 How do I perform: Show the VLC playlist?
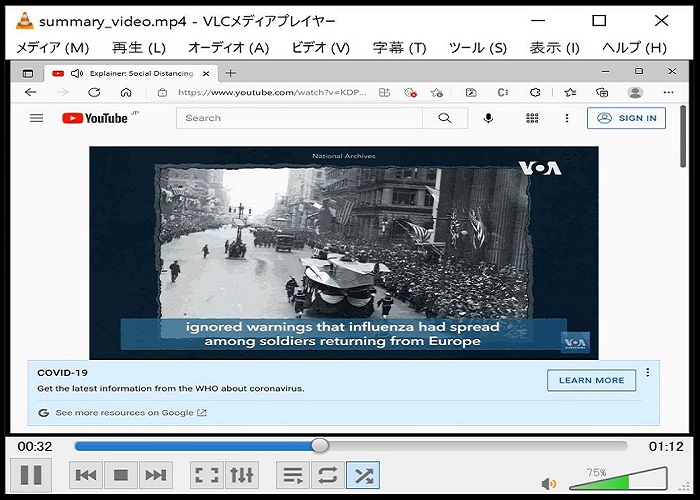tap(293, 475)
